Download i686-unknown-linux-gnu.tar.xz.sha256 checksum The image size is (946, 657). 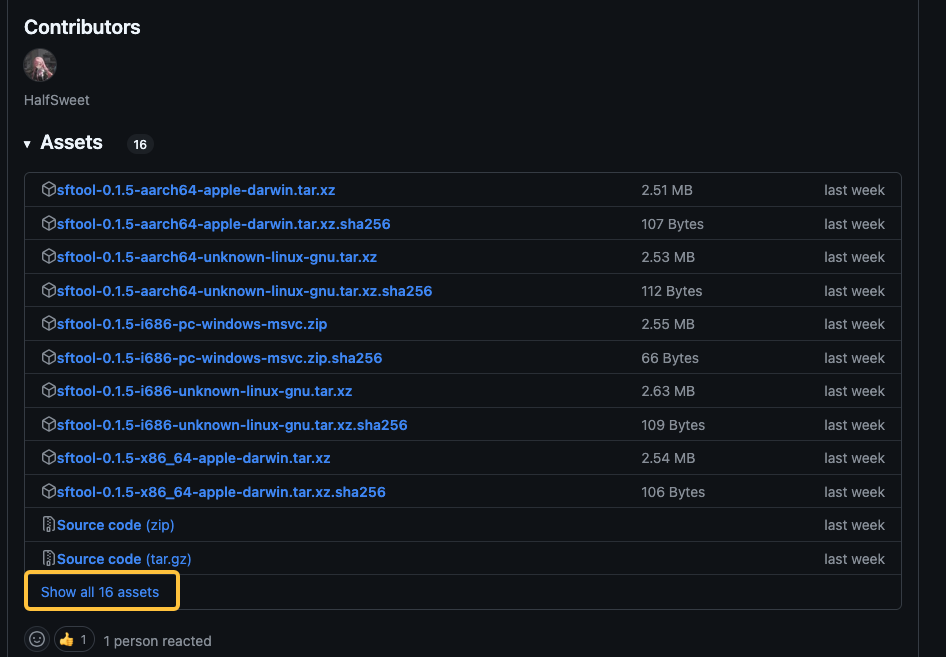(x=232, y=425)
